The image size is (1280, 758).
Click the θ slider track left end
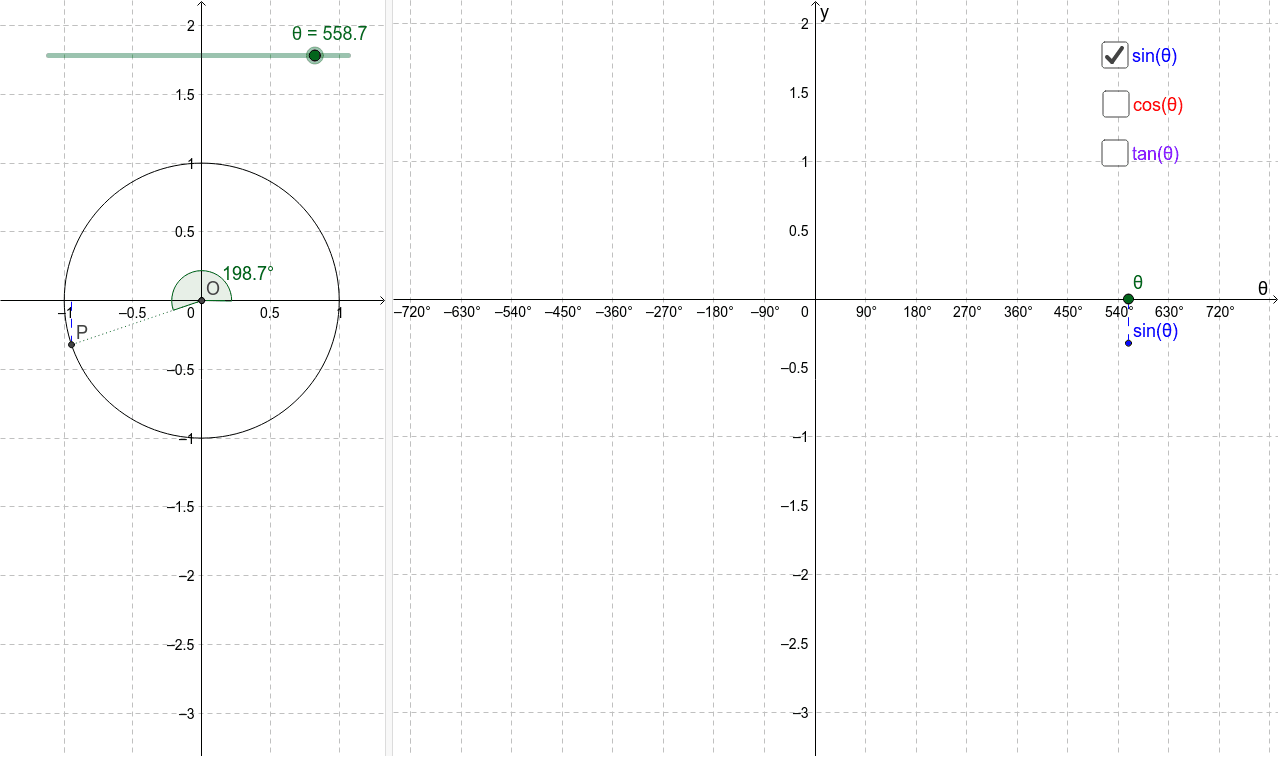[x=49, y=55]
